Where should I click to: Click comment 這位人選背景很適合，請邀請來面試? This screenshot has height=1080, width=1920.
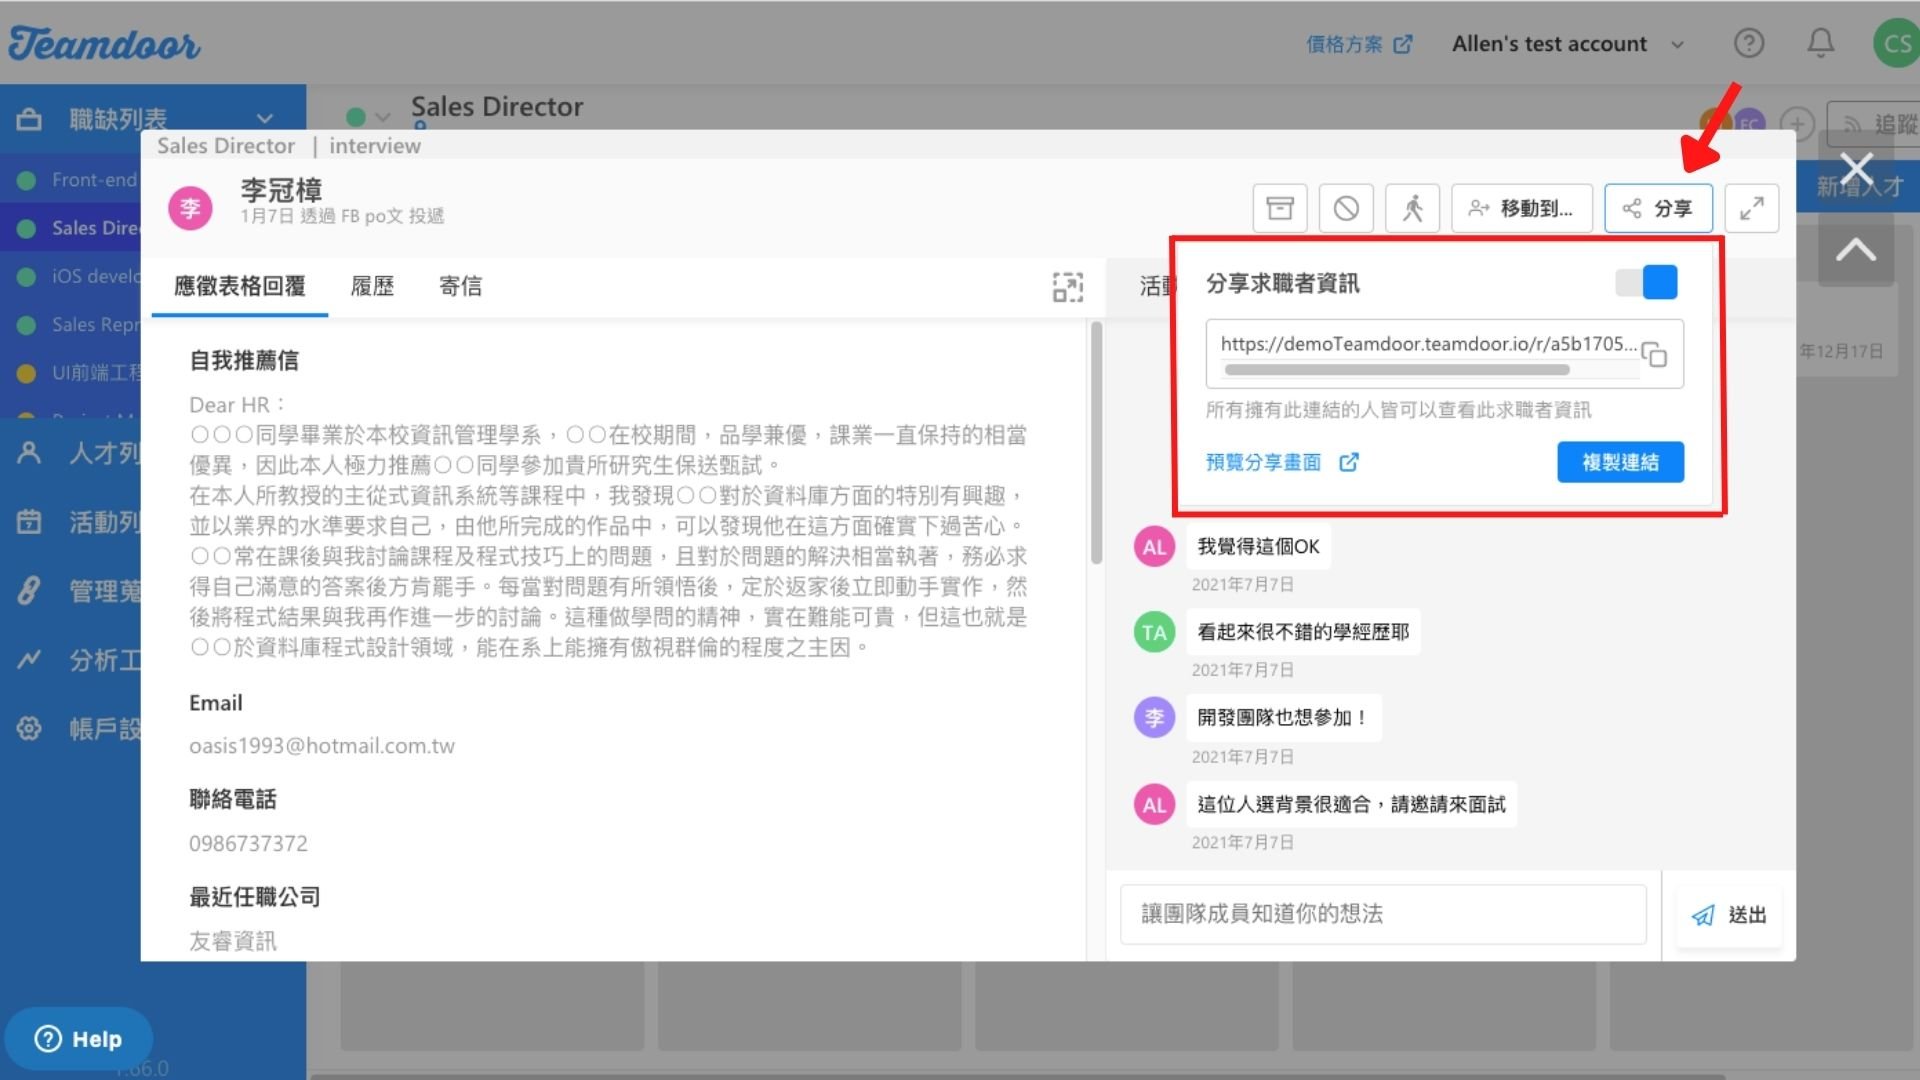click(x=1351, y=804)
